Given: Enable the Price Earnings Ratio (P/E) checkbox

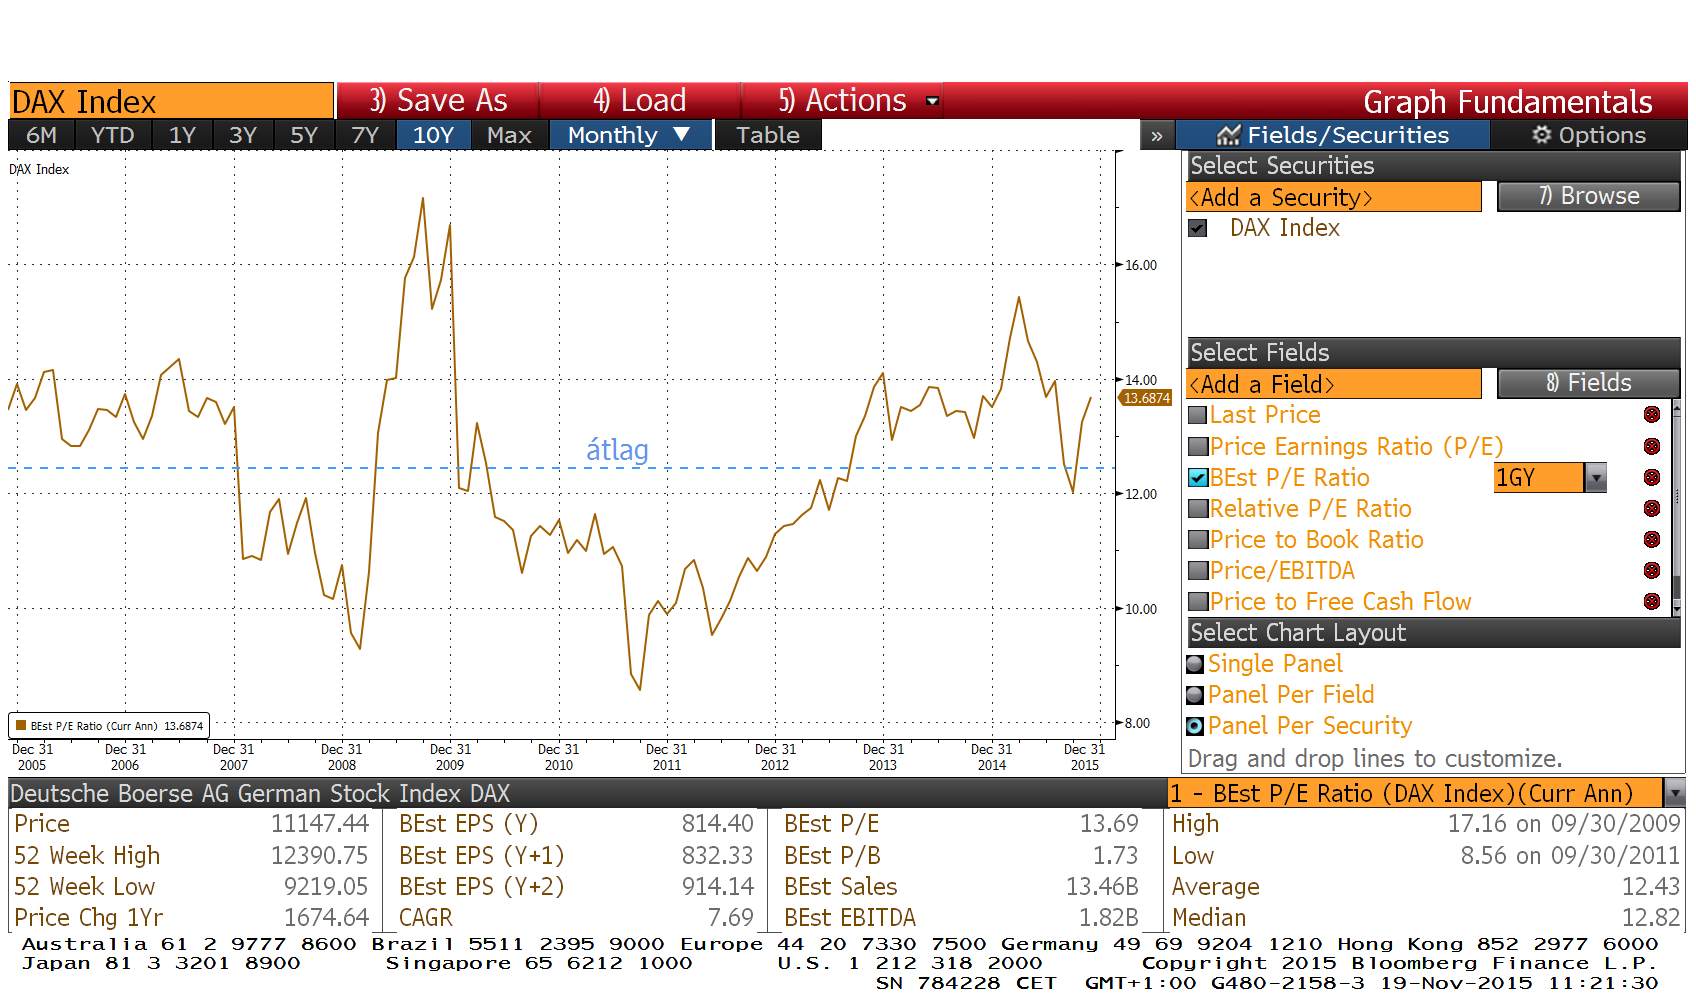Looking at the screenshot, I should [1197, 446].
